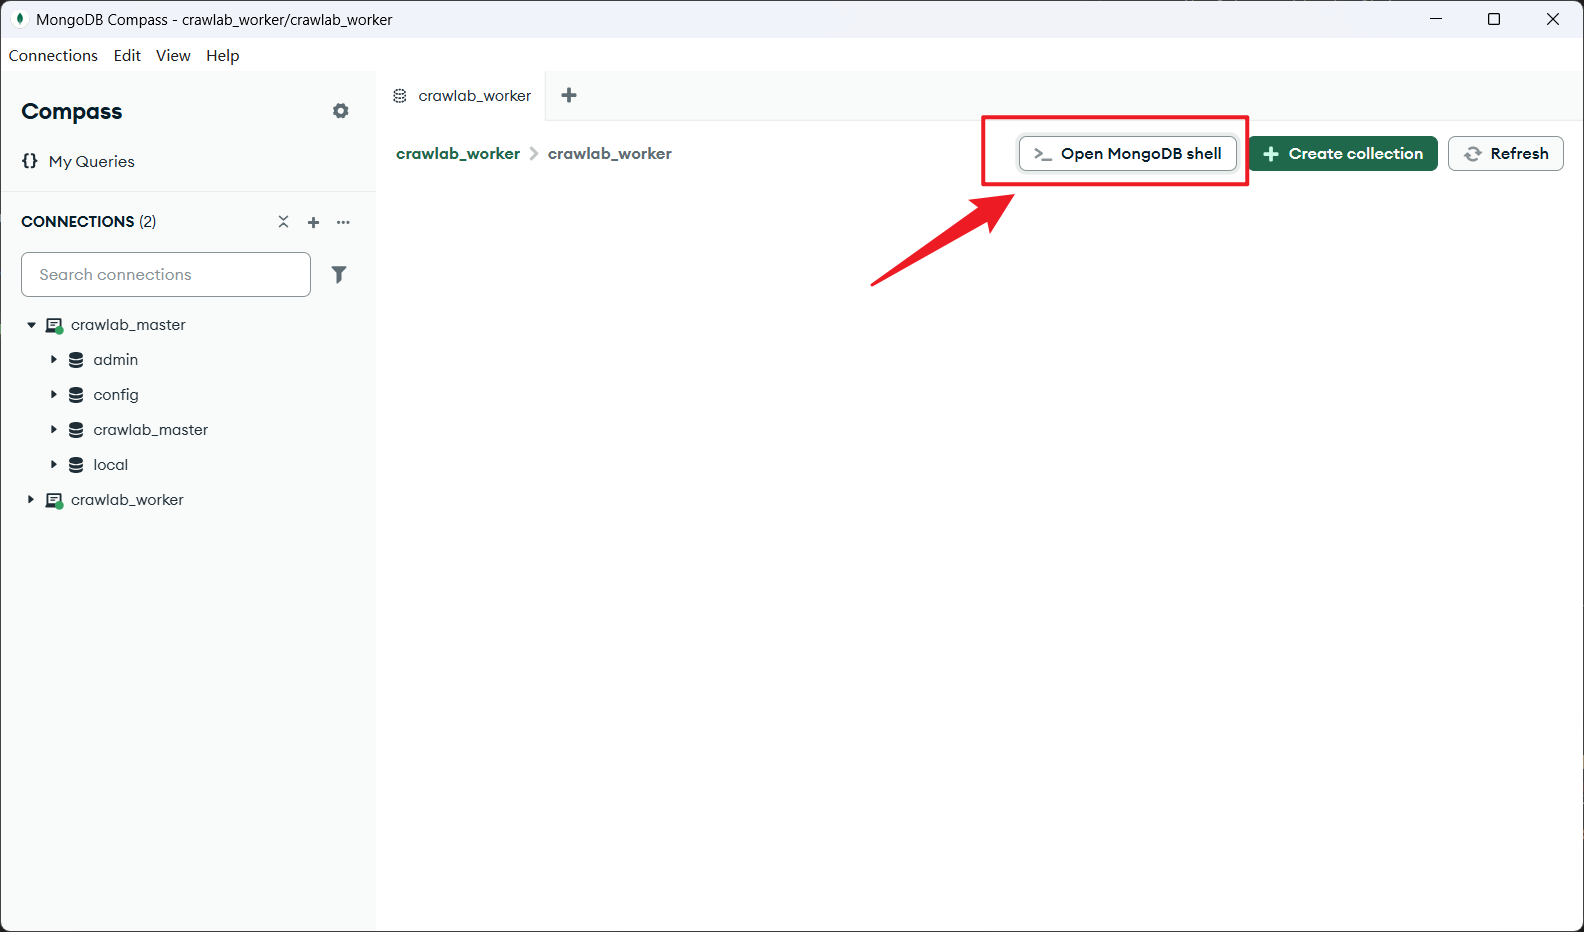Click the crawlab_master database icon
The image size is (1584, 932).
(x=76, y=430)
